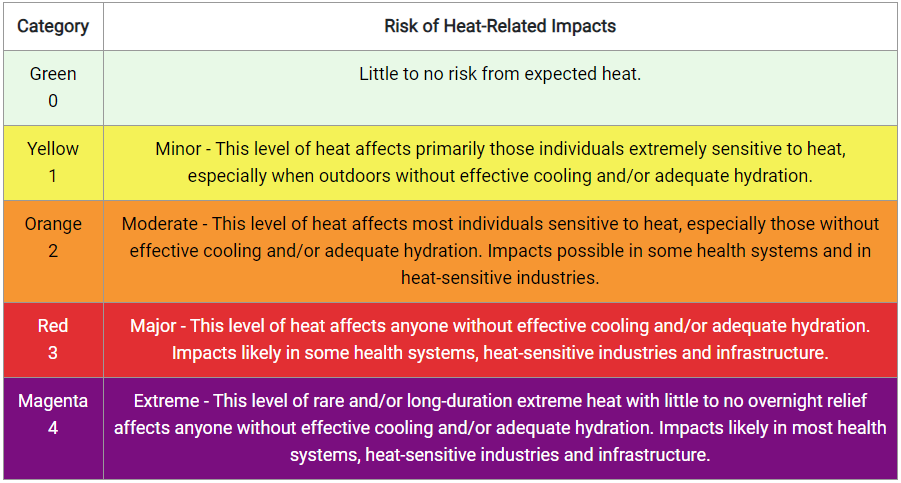Select the Green 0 category cell
The width and height of the screenshot is (901, 483).
[53, 87]
